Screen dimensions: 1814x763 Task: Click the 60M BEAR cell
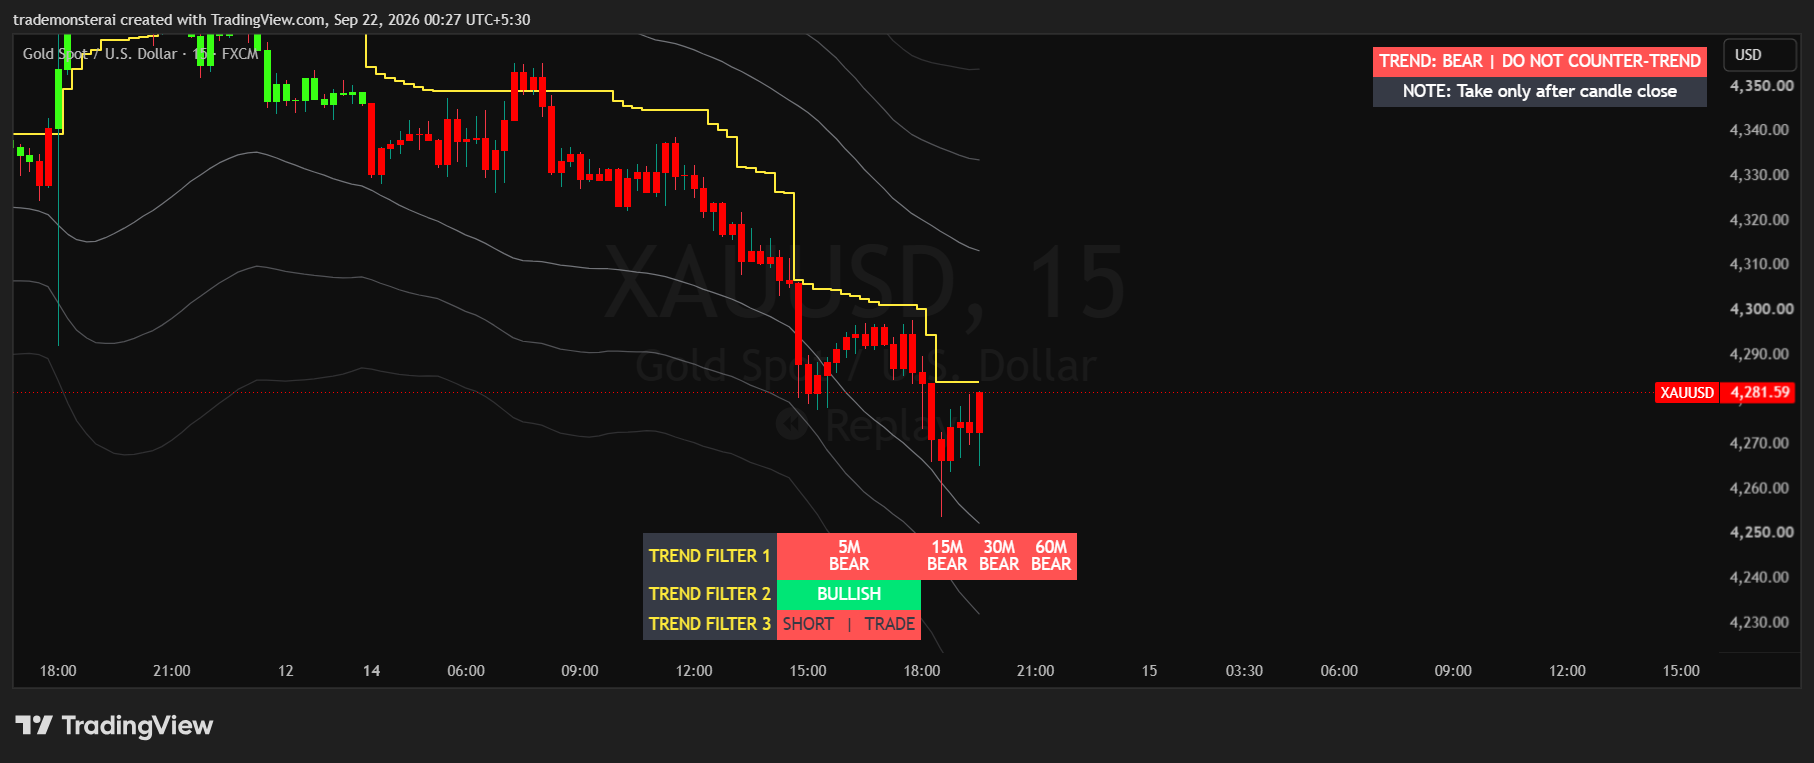pyautogui.click(x=1051, y=556)
